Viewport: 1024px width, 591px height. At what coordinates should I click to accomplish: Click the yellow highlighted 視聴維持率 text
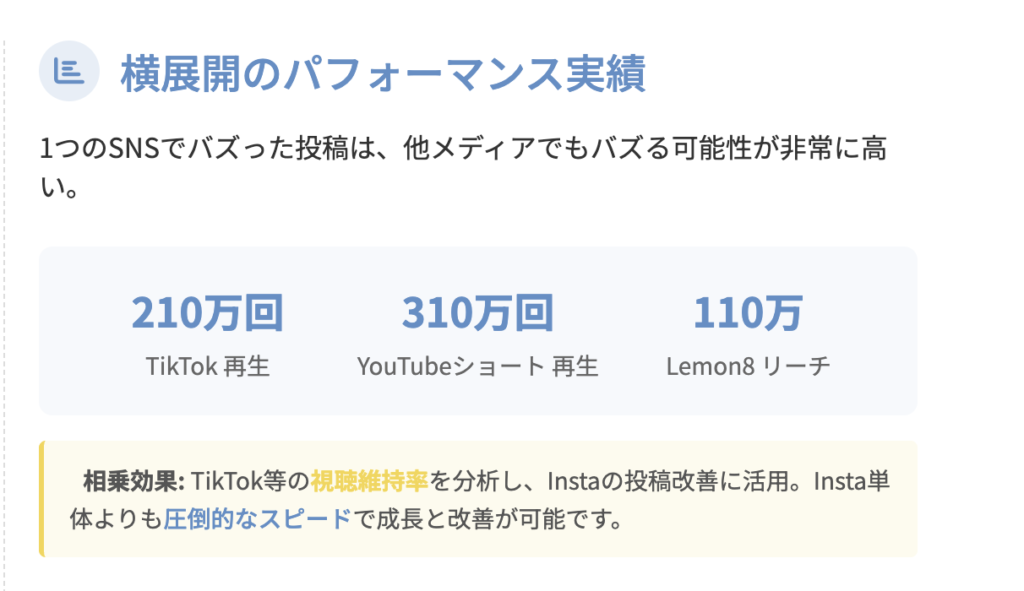click(x=369, y=480)
